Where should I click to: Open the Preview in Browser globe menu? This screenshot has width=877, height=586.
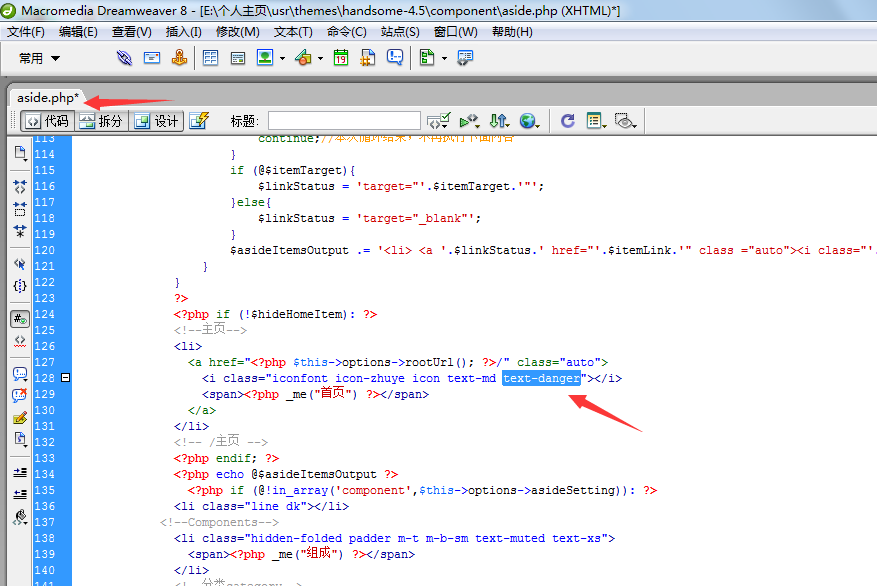click(x=529, y=121)
